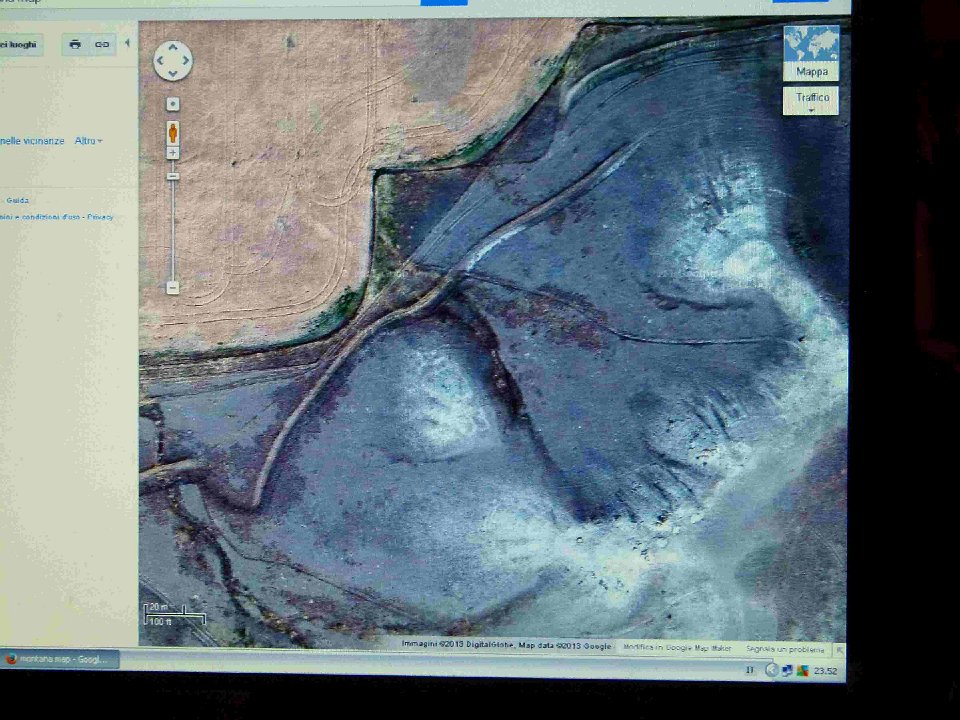Screen dimensions: 960x720
Task: Zoom in with the plus button
Action: click(x=173, y=153)
